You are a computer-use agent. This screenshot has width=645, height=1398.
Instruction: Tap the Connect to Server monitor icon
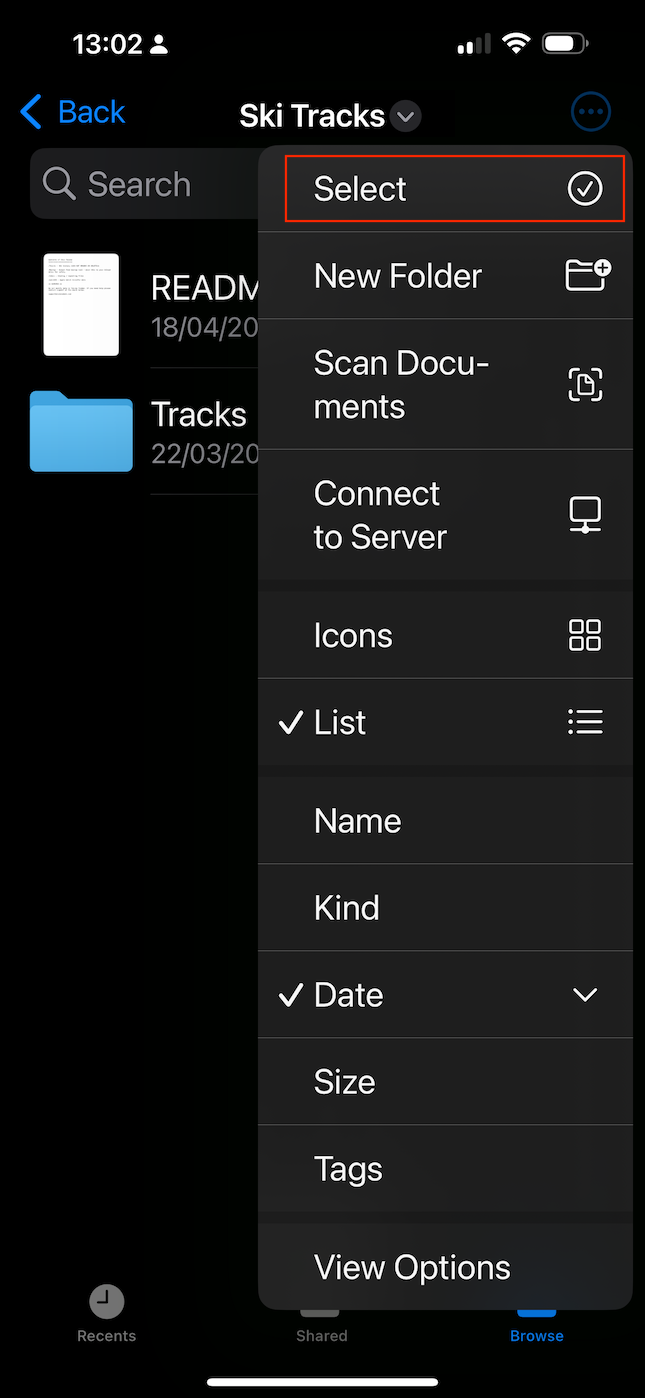click(x=585, y=514)
